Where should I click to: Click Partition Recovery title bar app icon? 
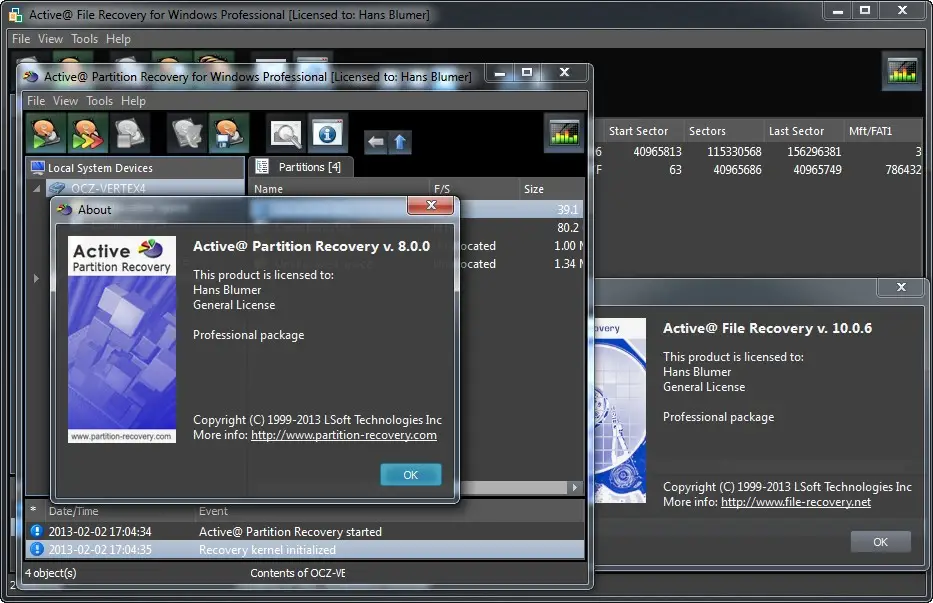(x=31, y=76)
